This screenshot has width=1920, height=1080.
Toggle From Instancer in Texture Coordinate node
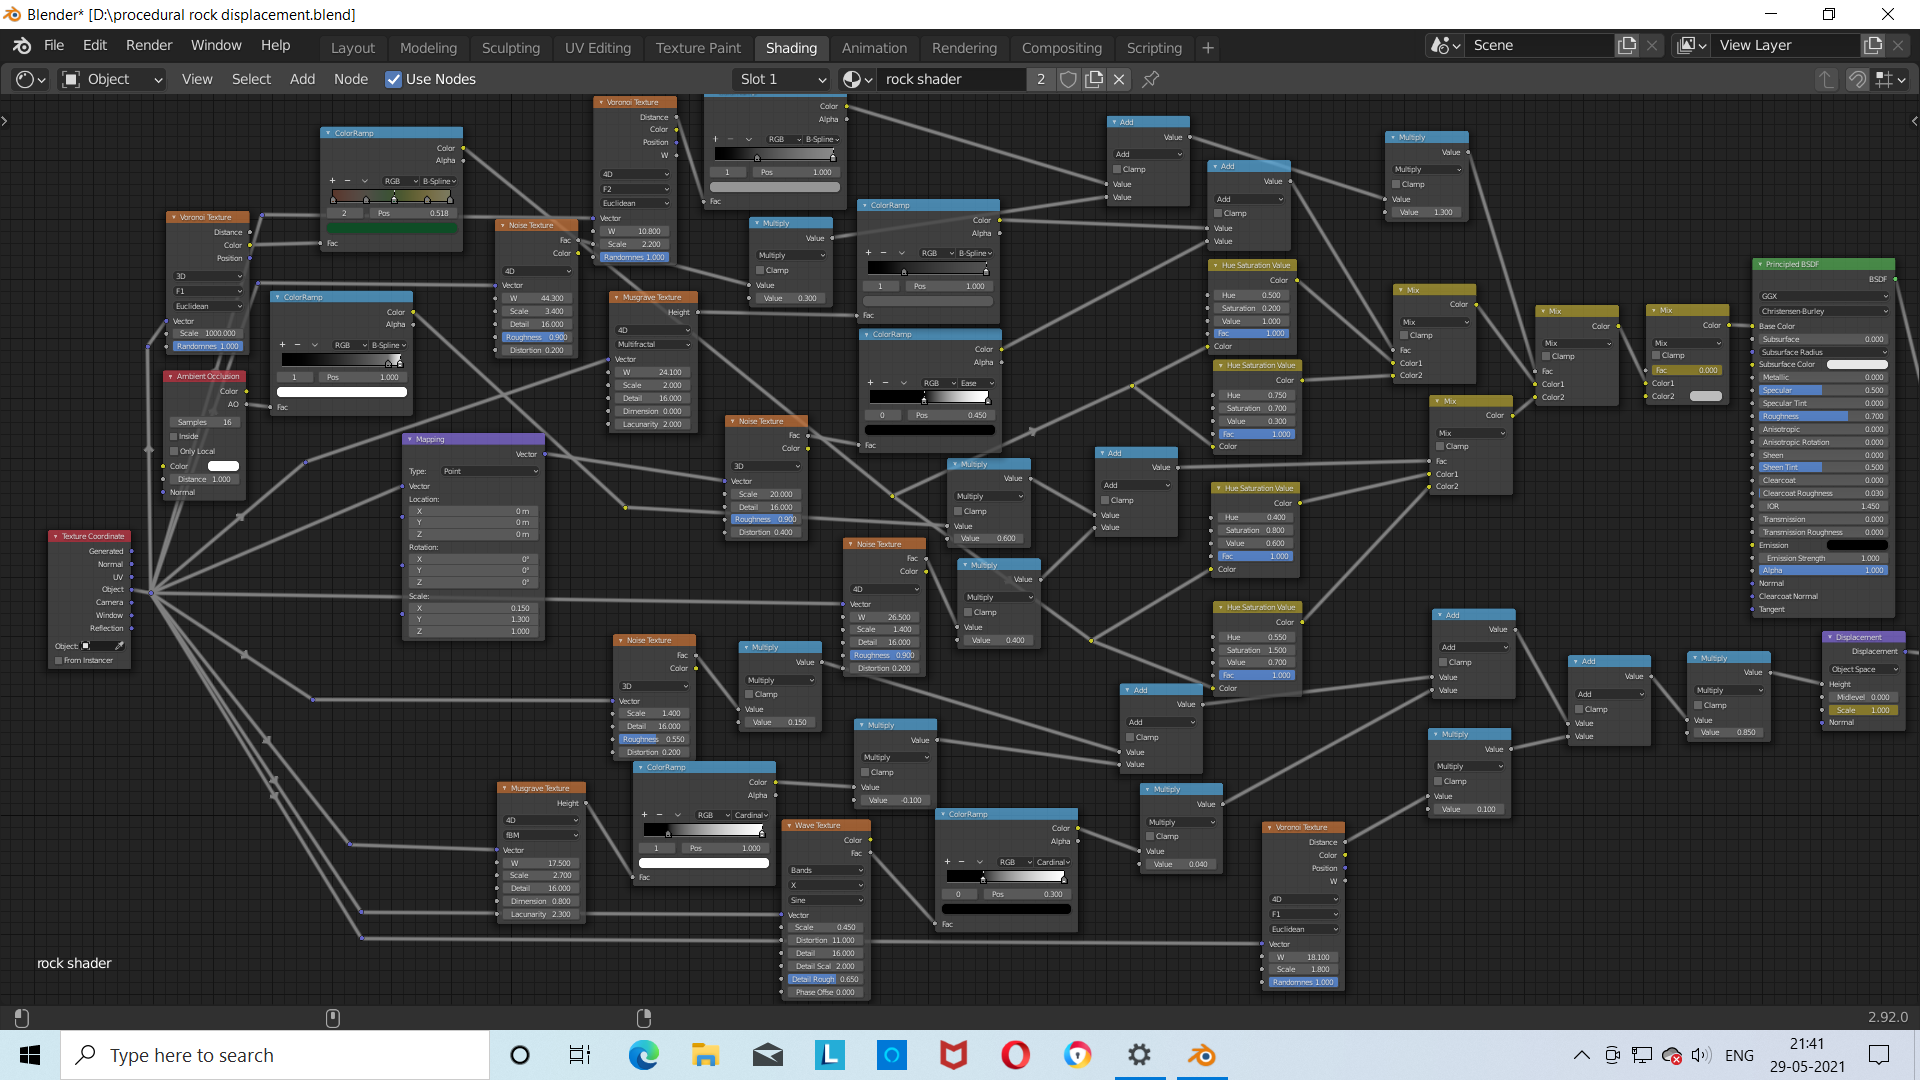coord(58,661)
